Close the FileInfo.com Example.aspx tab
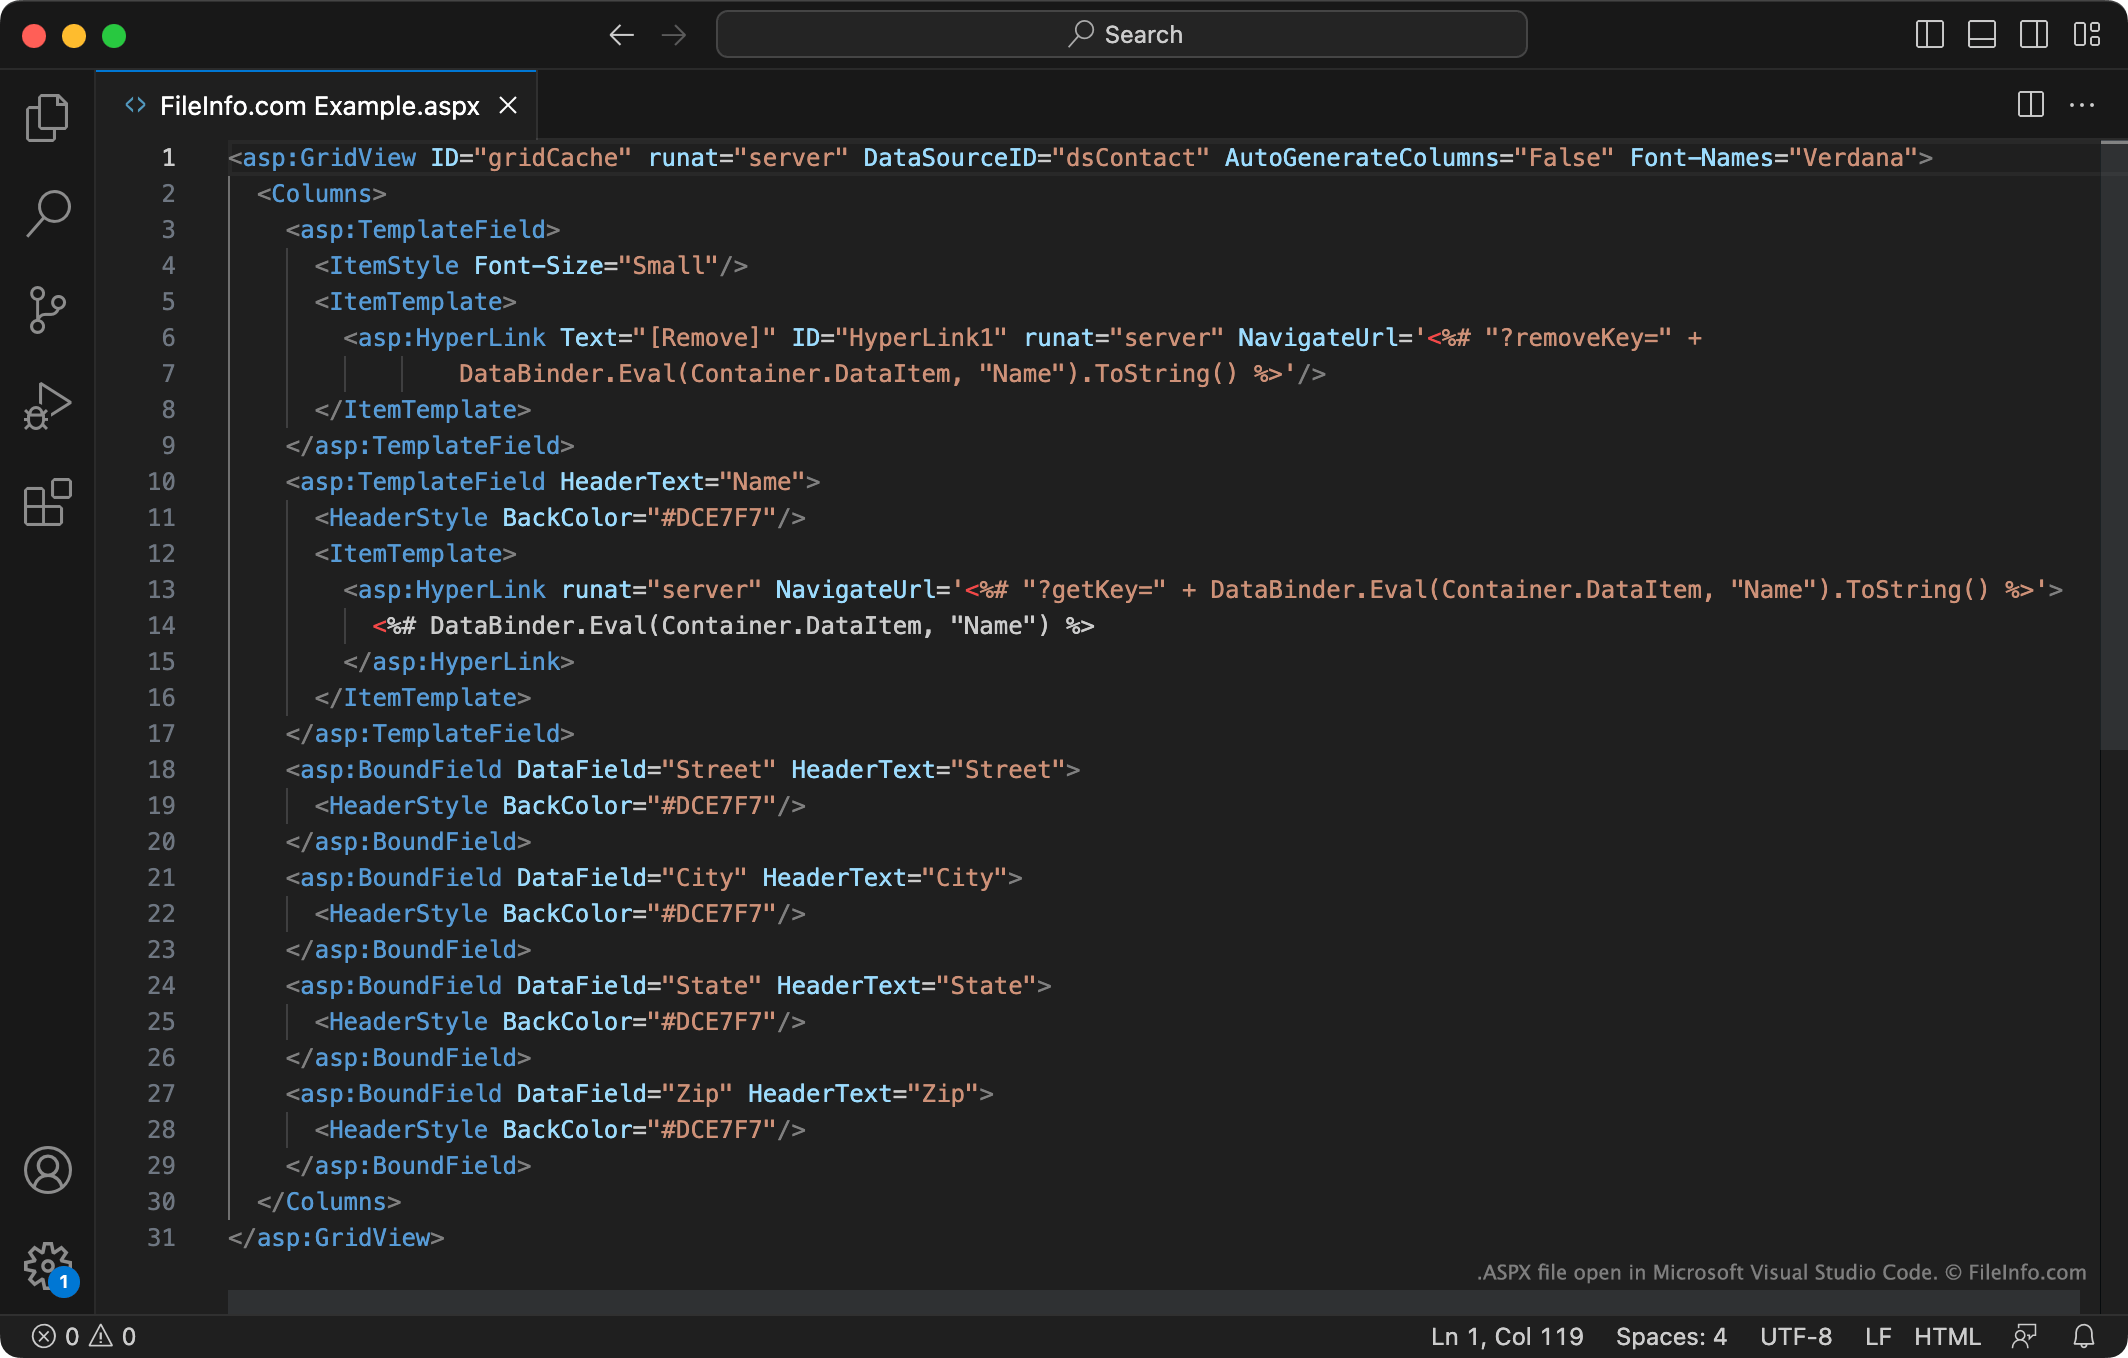Screen dimensions: 2128x1358 point(508,105)
